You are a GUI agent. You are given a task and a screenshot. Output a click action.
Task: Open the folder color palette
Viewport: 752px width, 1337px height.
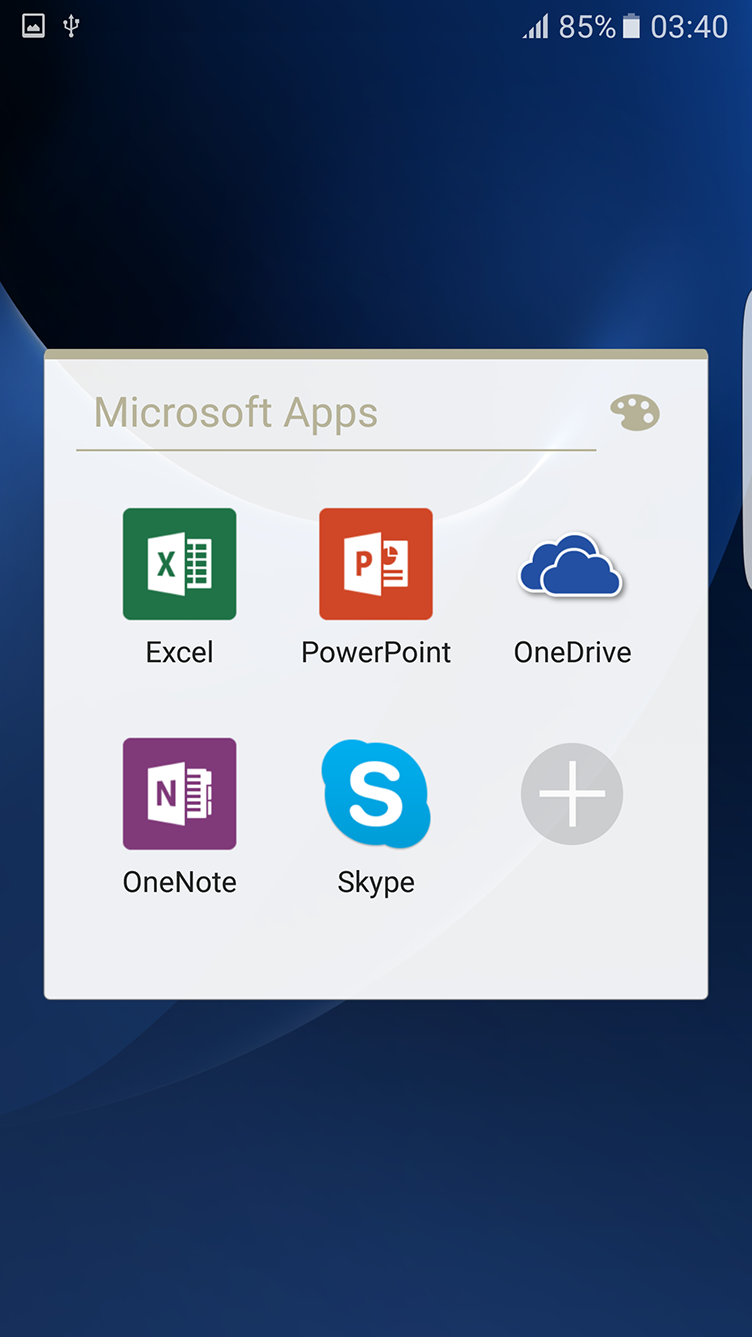tap(635, 412)
